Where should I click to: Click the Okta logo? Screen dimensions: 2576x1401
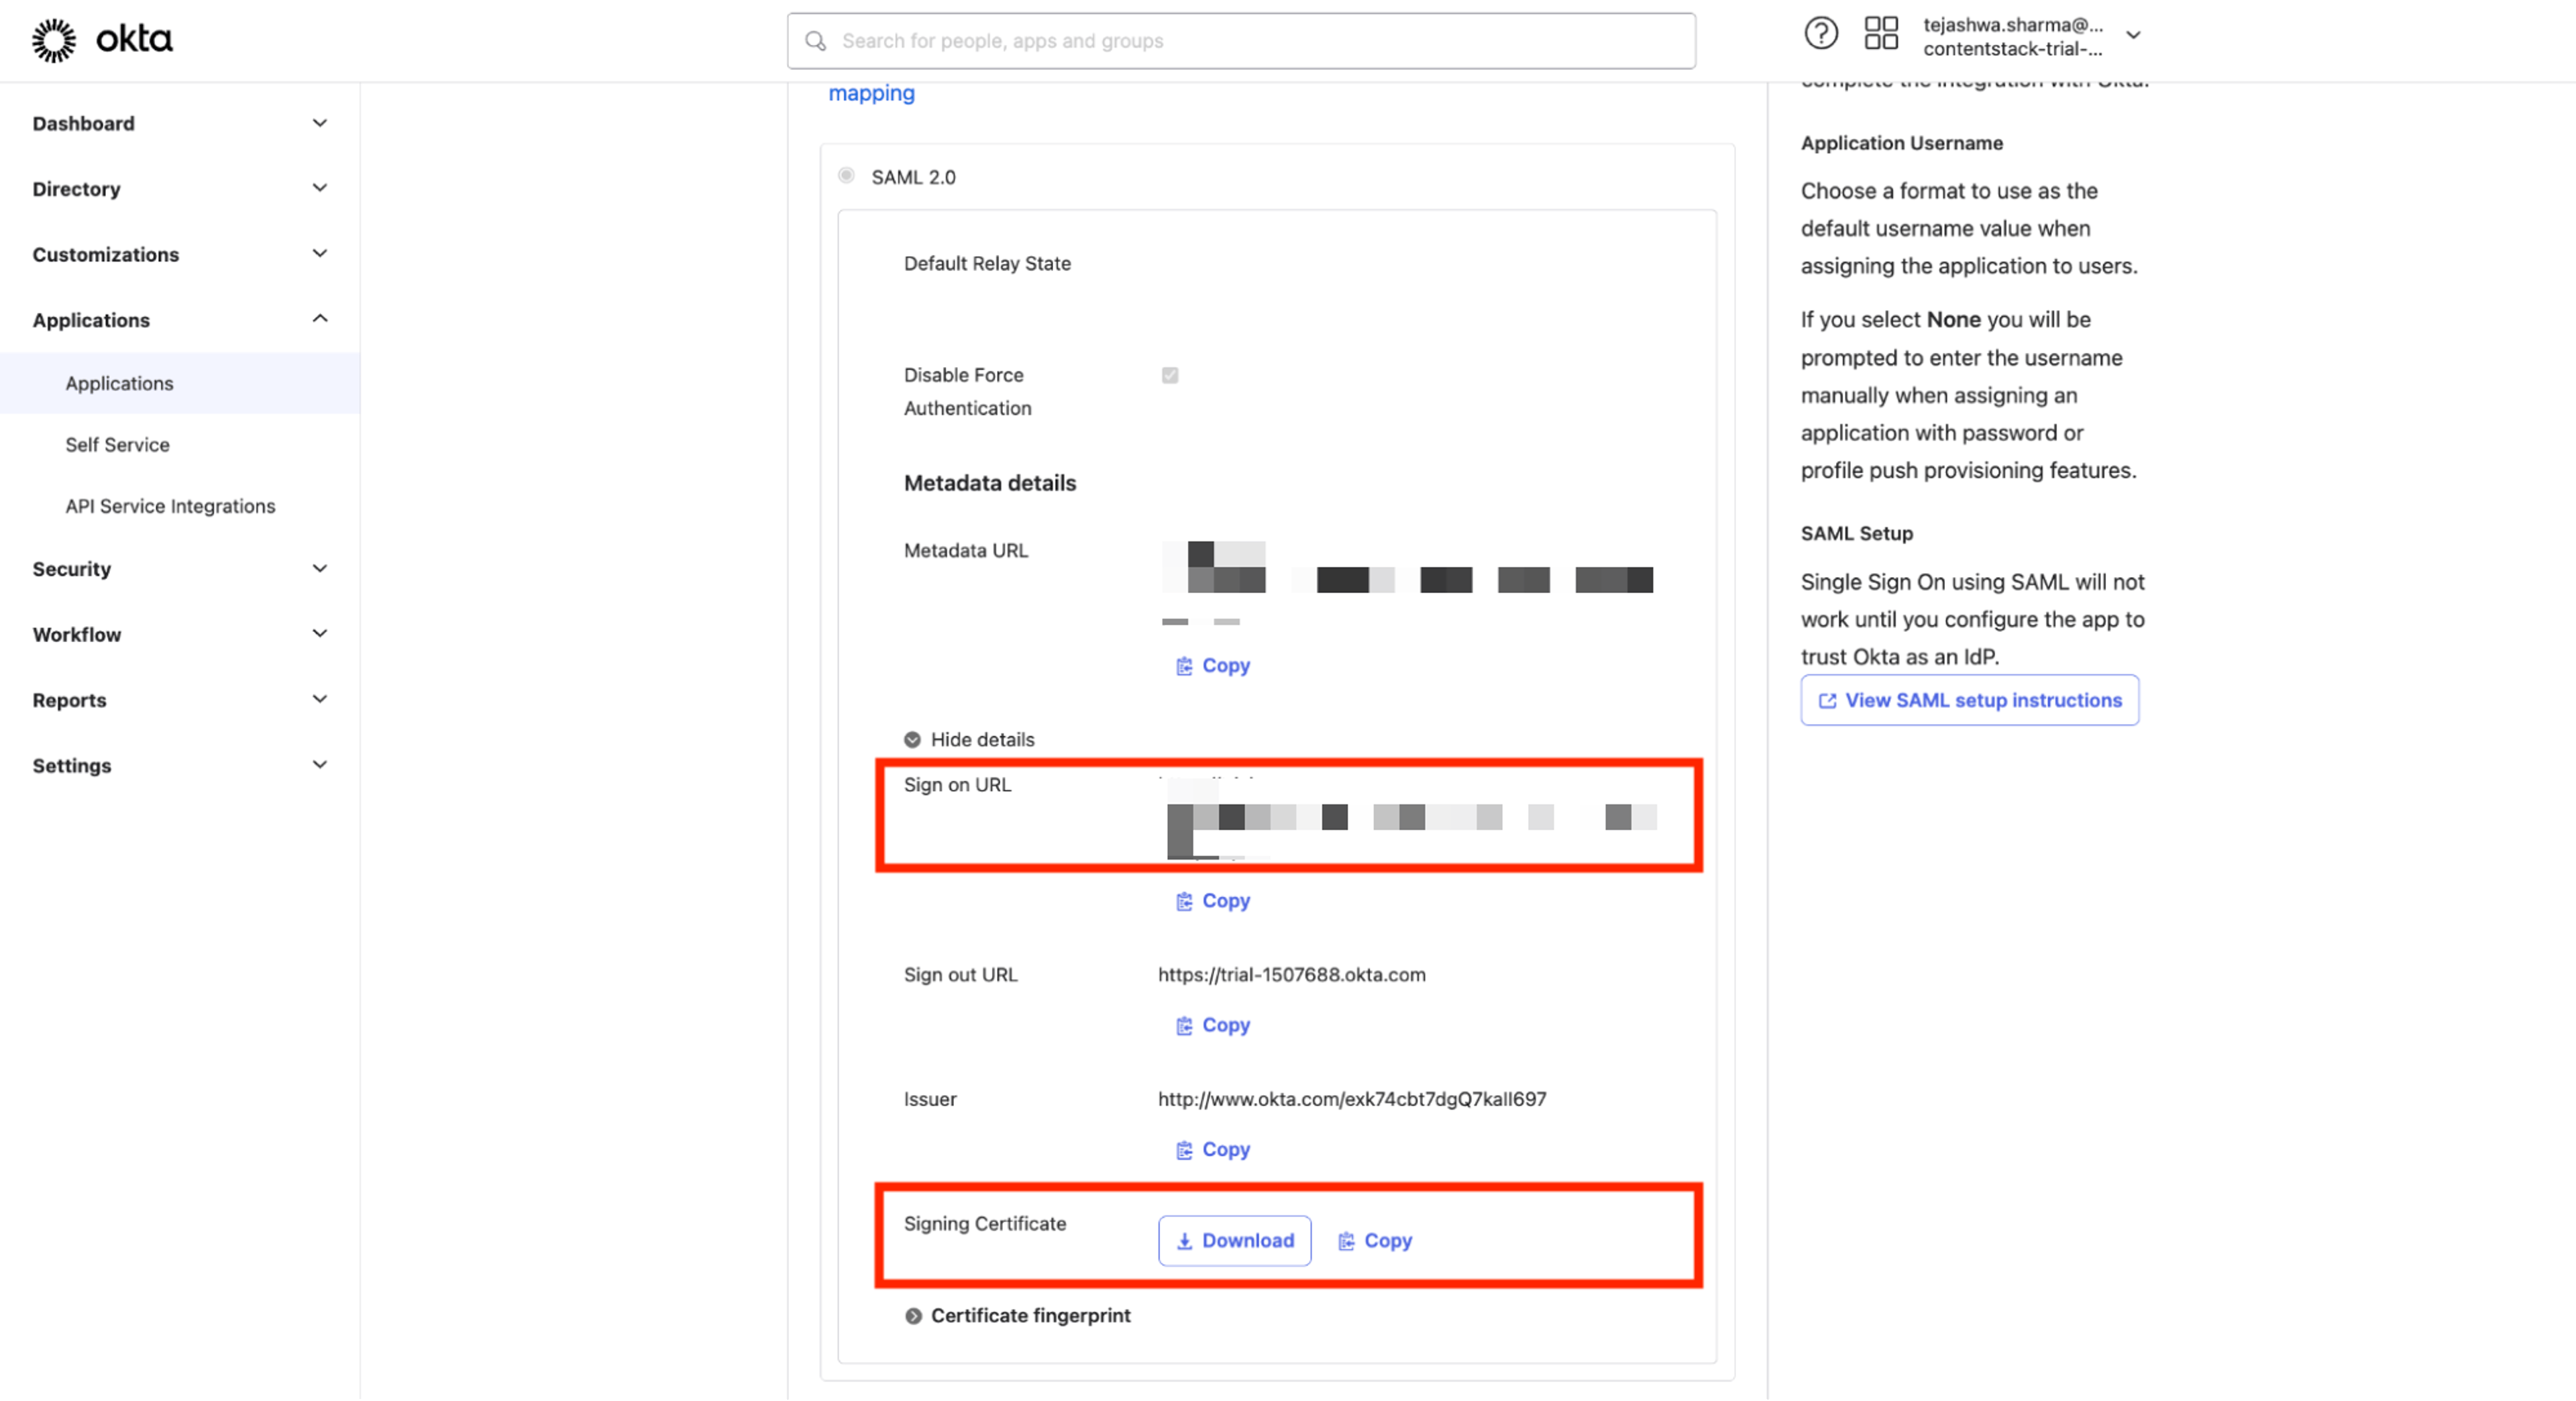point(102,40)
